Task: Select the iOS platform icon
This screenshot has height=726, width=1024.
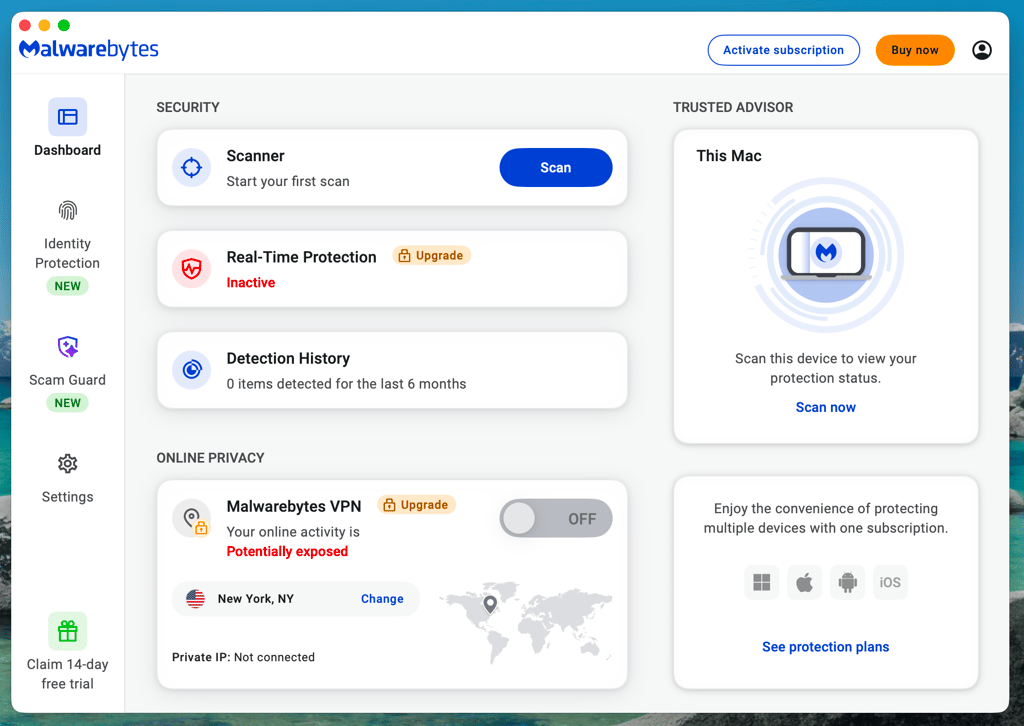Action: click(x=890, y=582)
